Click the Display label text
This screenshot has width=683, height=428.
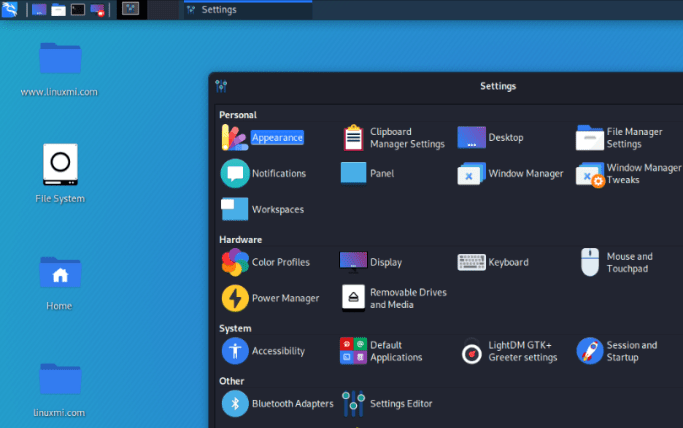[386, 262]
